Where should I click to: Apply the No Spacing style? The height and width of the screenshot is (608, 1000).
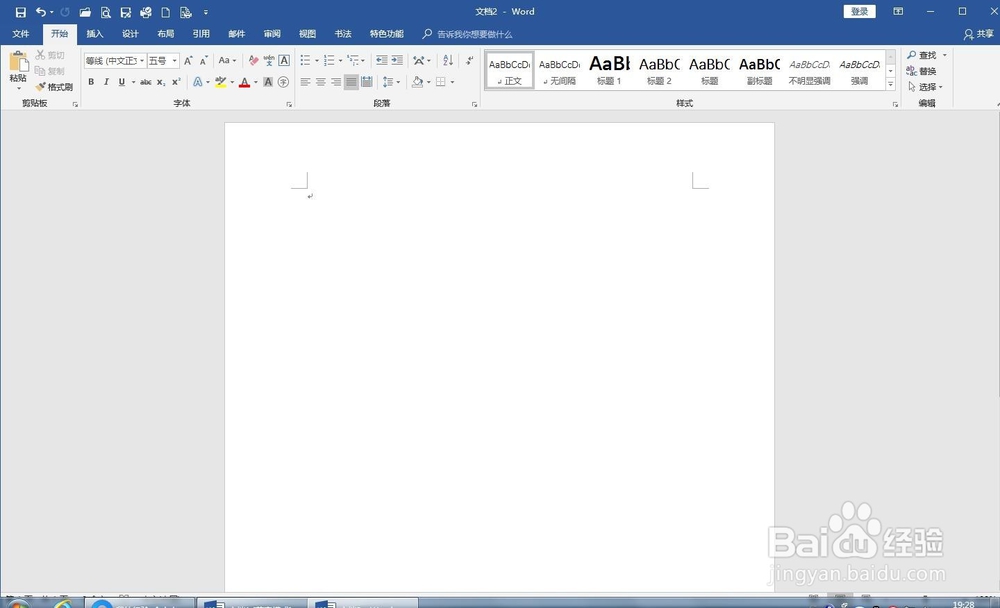[559, 70]
